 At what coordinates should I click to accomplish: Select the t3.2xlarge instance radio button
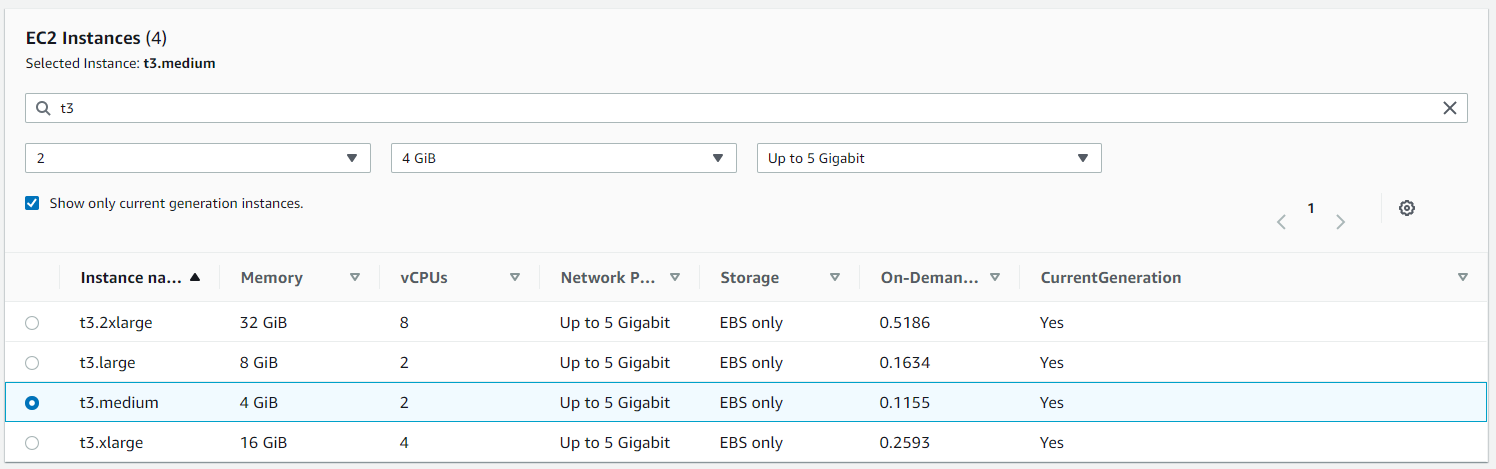click(32, 323)
